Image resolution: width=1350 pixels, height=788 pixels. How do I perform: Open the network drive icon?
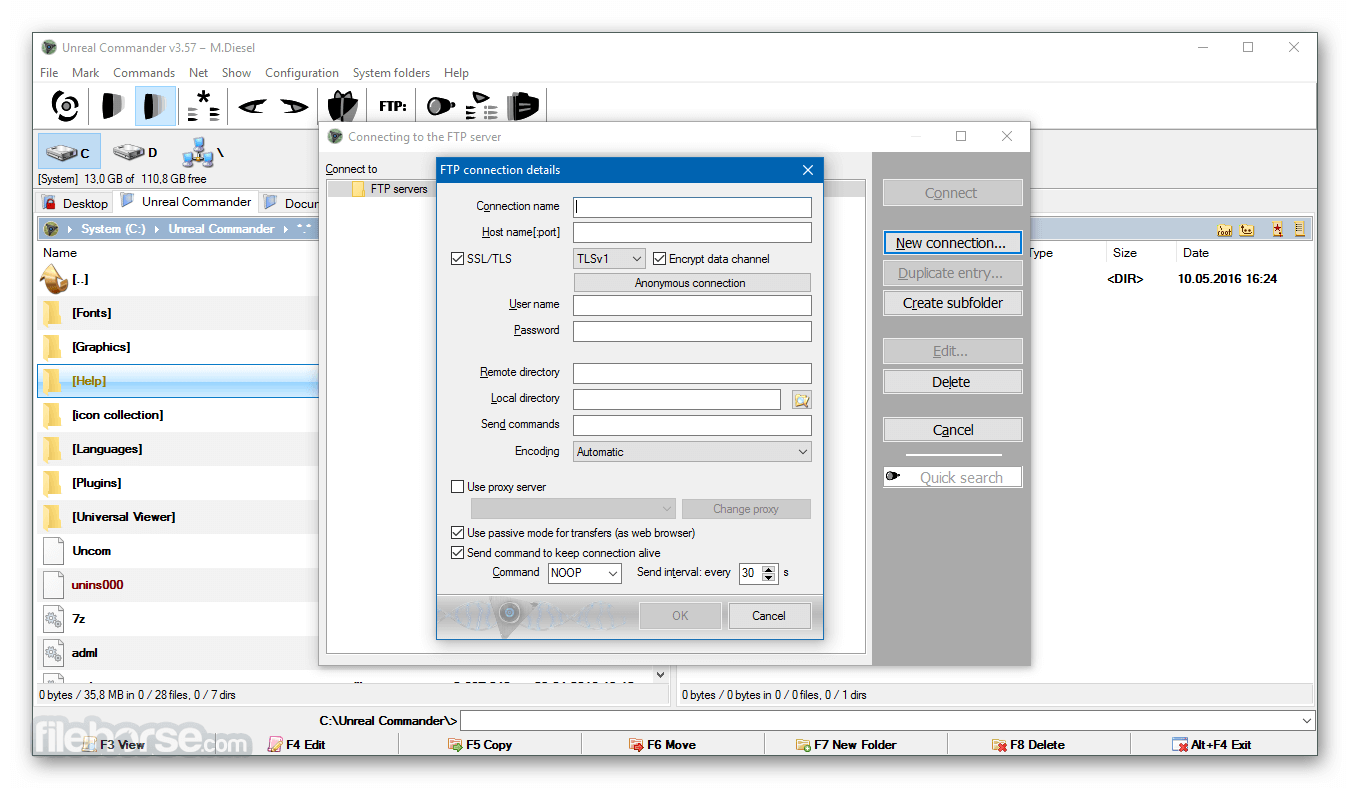201,152
